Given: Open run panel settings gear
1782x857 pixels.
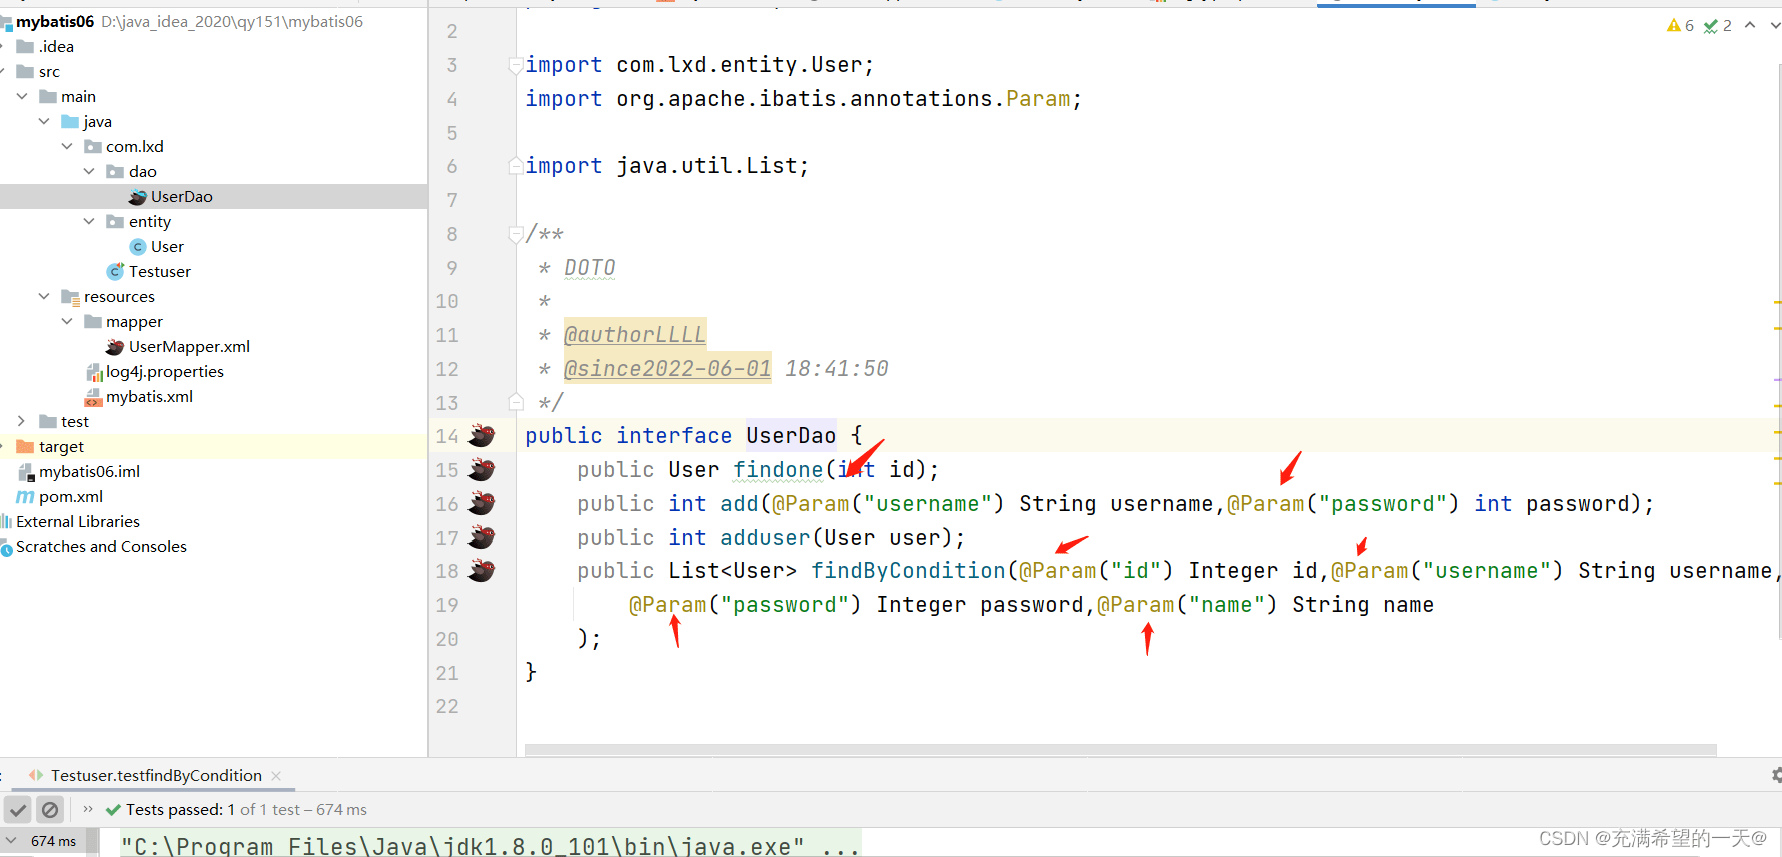Looking at the screenshot, I should point(1776,775).
